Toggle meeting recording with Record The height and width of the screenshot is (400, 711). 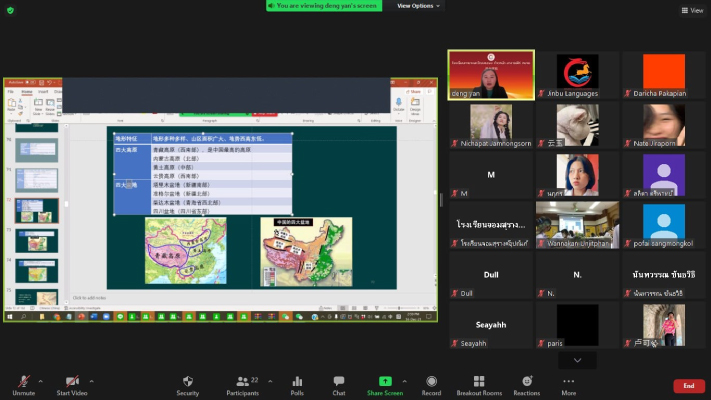click(x=431, y=384)
